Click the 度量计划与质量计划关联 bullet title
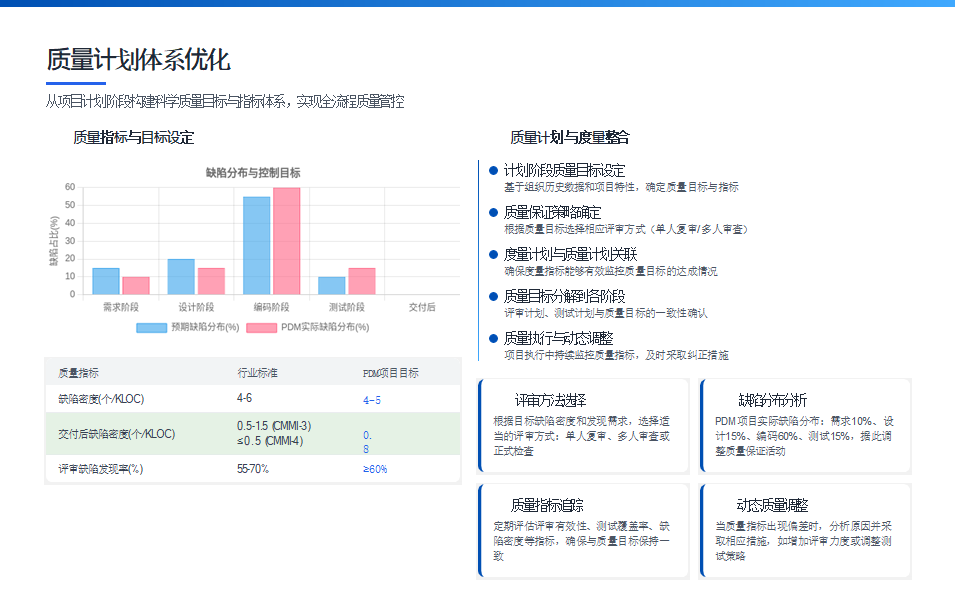The image size is (955, 594). [x=570, y=255]
